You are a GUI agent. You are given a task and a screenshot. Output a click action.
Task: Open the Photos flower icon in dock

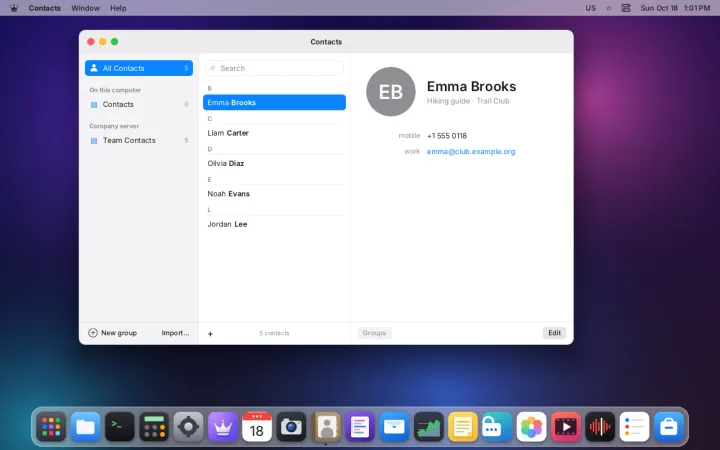point(531,427)
